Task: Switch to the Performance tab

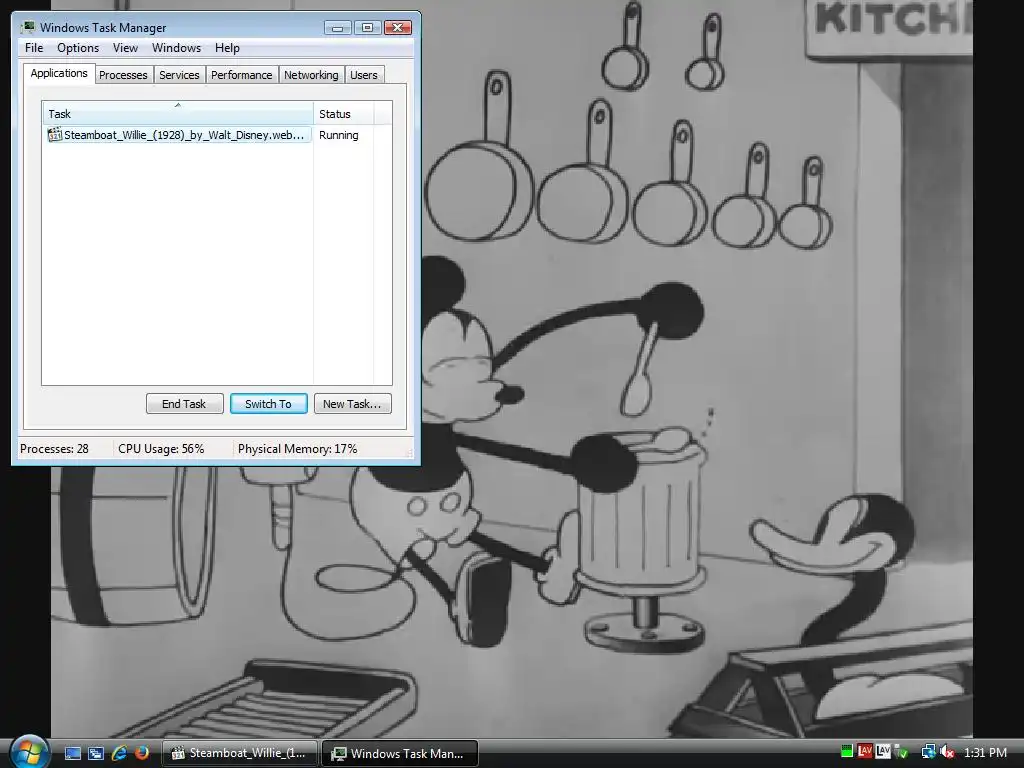Action: click(x=242, y=75)
